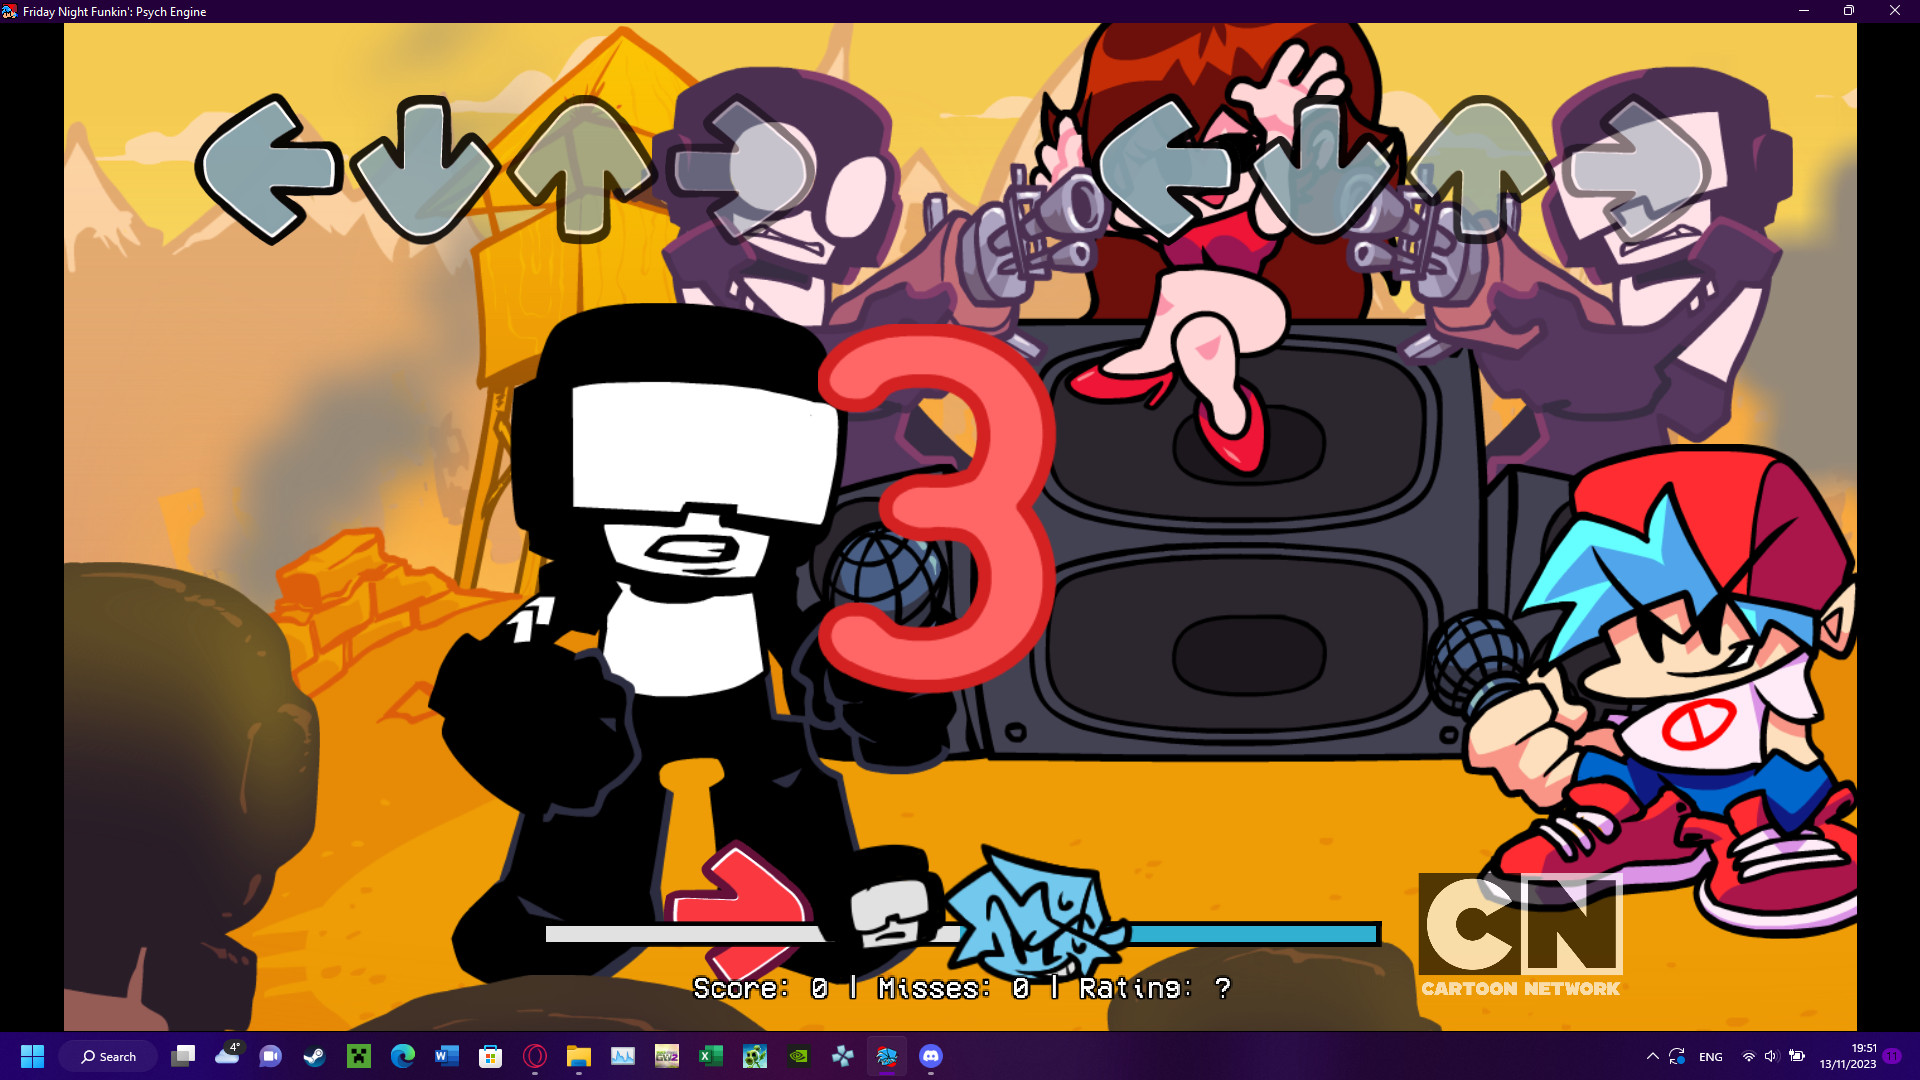Open the Minecraft launcher
Viewport: 1920px width, 1080px height.
pyautogui.click(x=355, y=1056)
